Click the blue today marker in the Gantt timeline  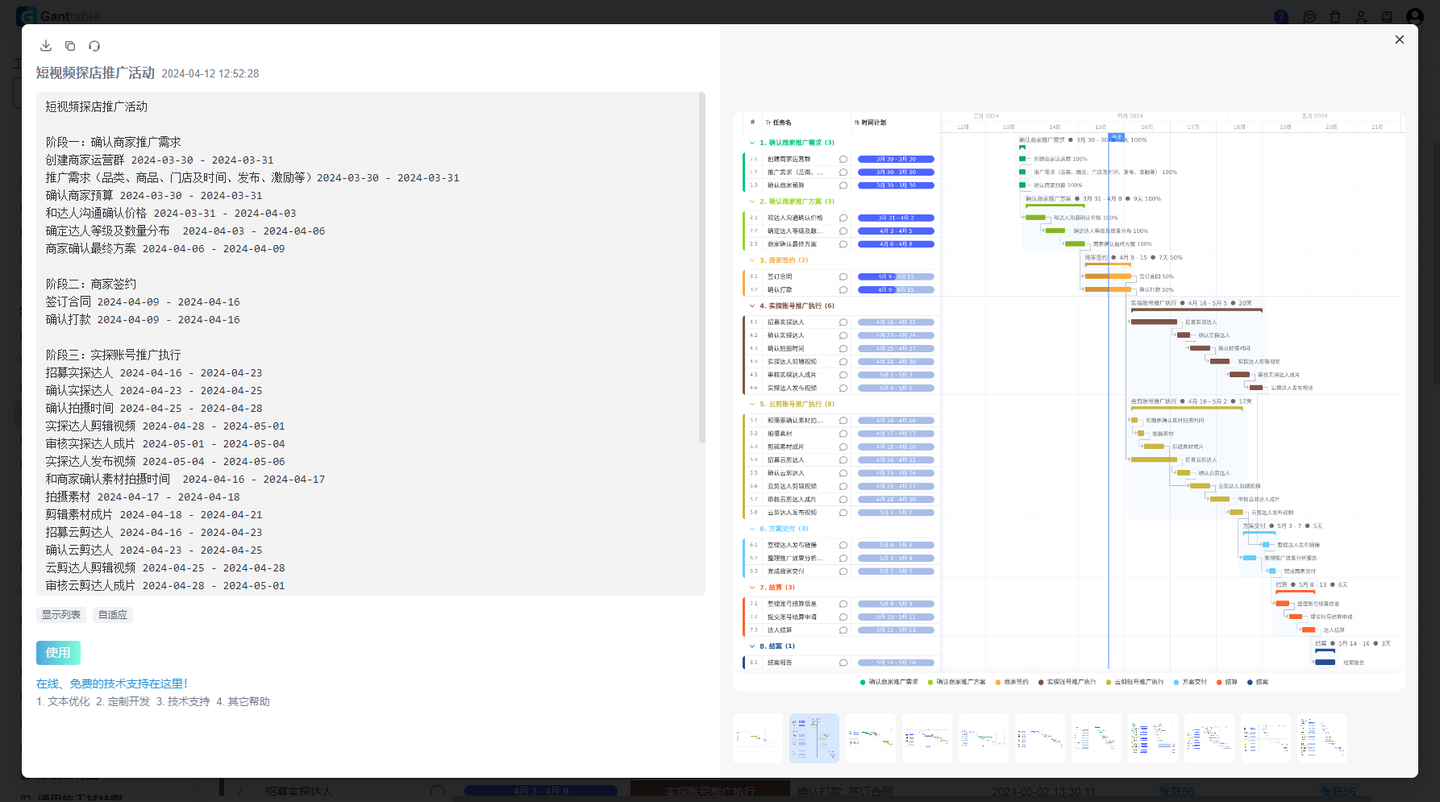[x=1117, y=137]
